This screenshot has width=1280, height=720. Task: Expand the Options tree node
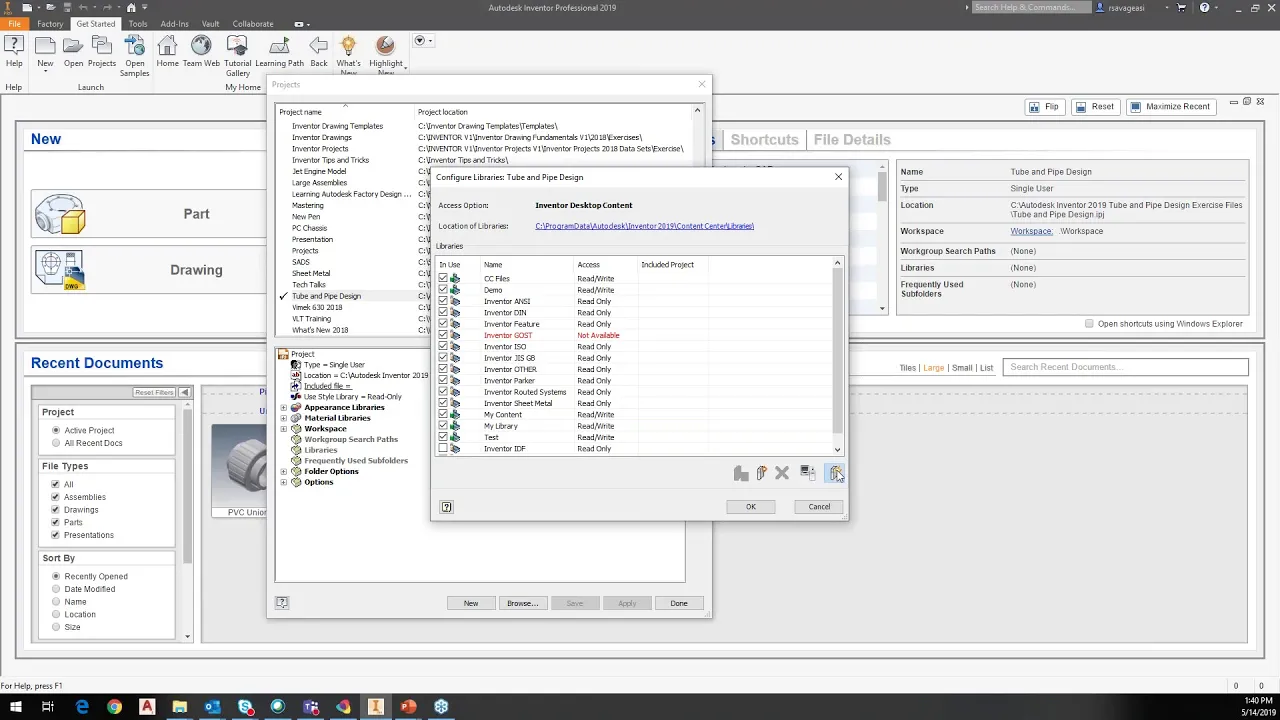point(284,482)
